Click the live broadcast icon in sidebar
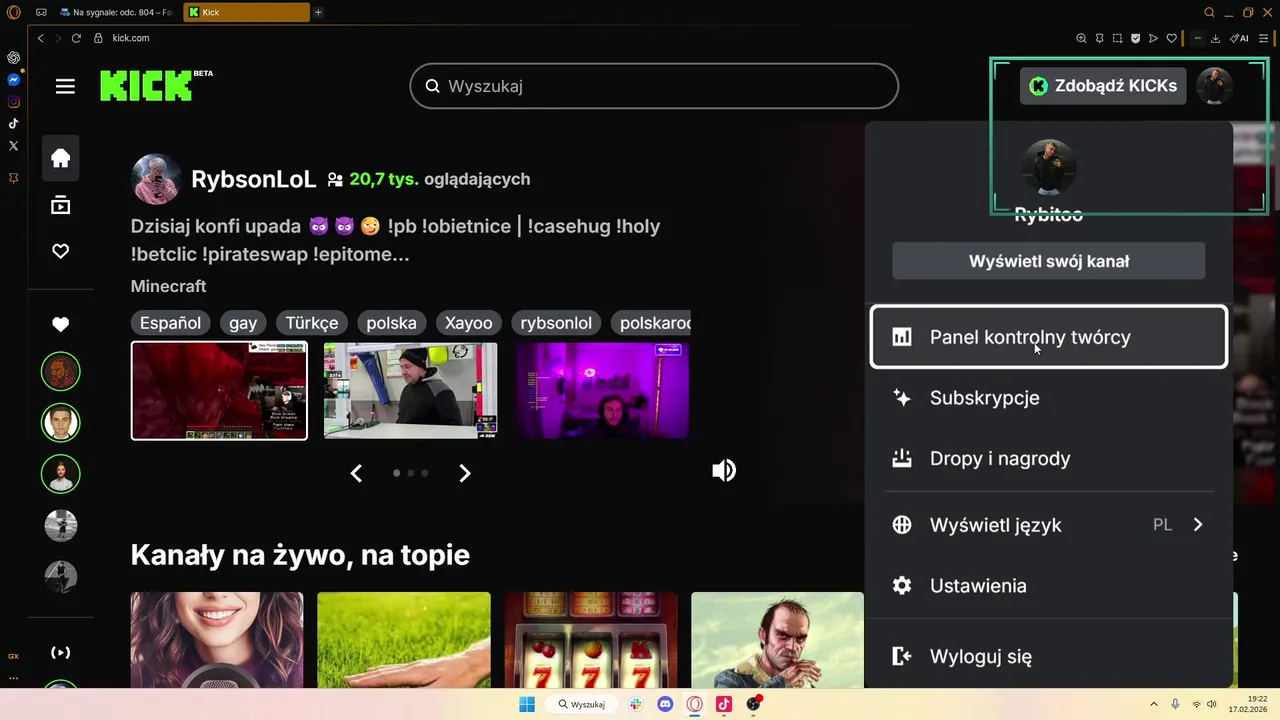The image size is (1280, 720). (x=61, y=653)
